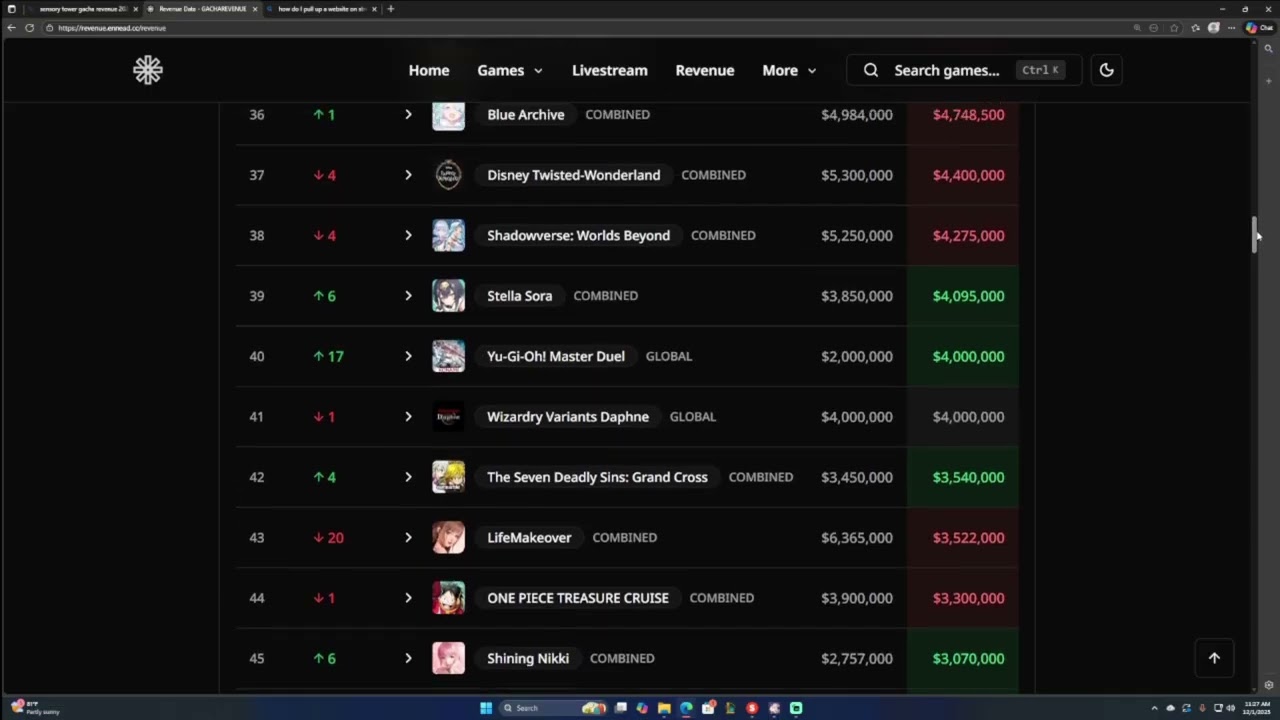Open the Stella Sora game icon
1280x720 pixels.
(448, 296)
